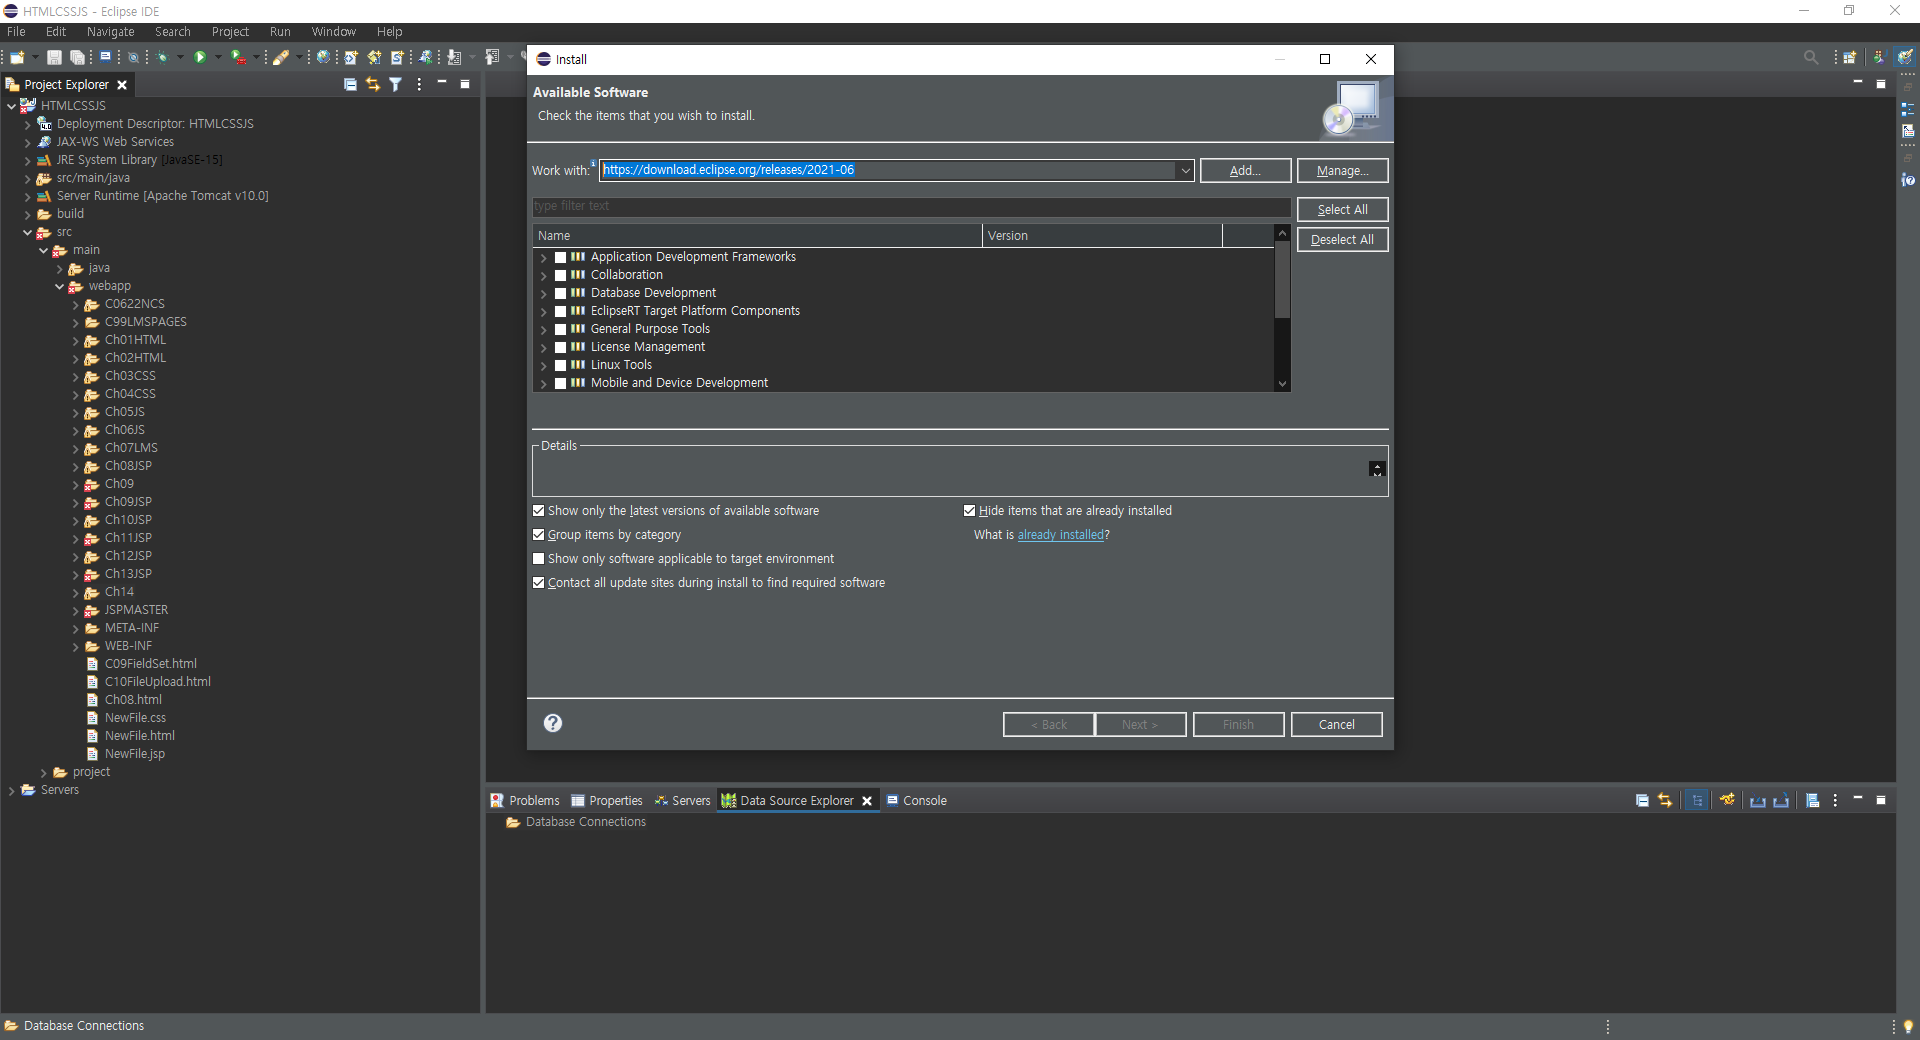Click Link with Editor in Data Source Explorer

click(1665, 800)
